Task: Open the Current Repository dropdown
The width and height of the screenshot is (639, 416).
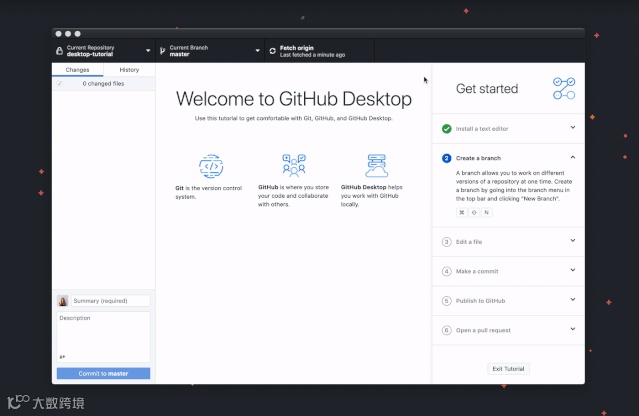Action: pos(104,51)
